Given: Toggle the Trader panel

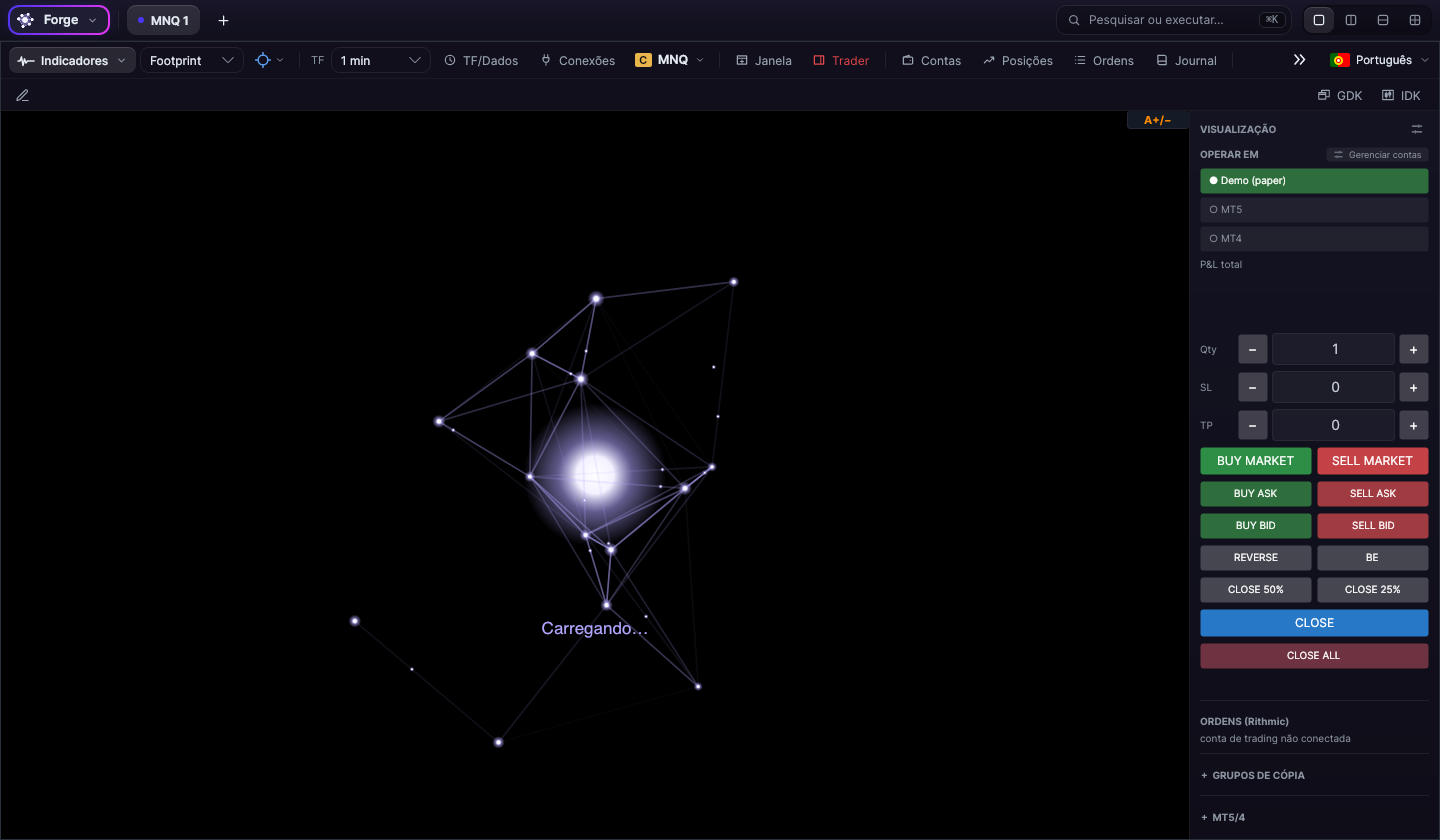Looking at the screenshot, I should (841, 60).
